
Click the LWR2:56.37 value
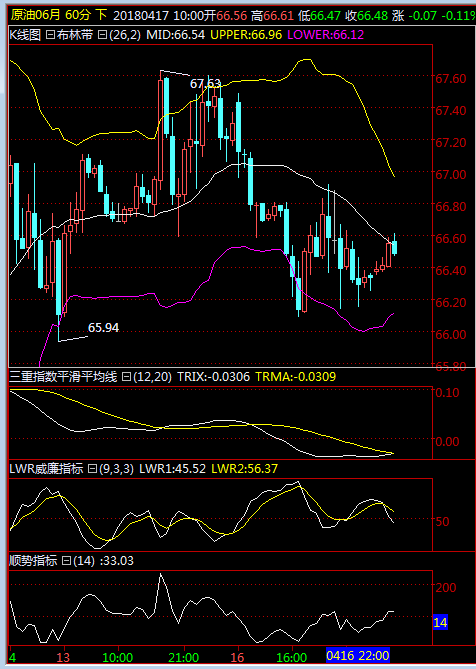coord(245,469)
